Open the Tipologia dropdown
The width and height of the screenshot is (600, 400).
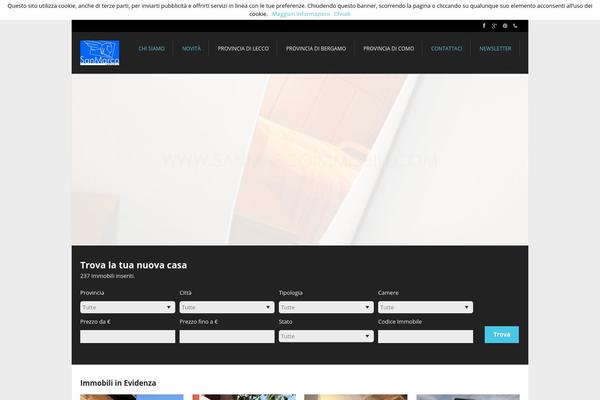point(326,307)
